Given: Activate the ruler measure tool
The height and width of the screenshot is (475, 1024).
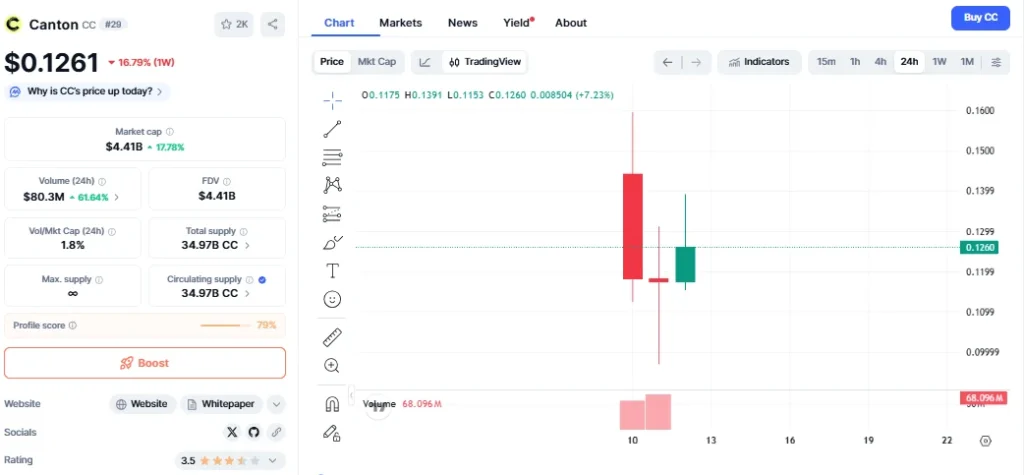Looking at the screenshot, I should click(332, 337).
